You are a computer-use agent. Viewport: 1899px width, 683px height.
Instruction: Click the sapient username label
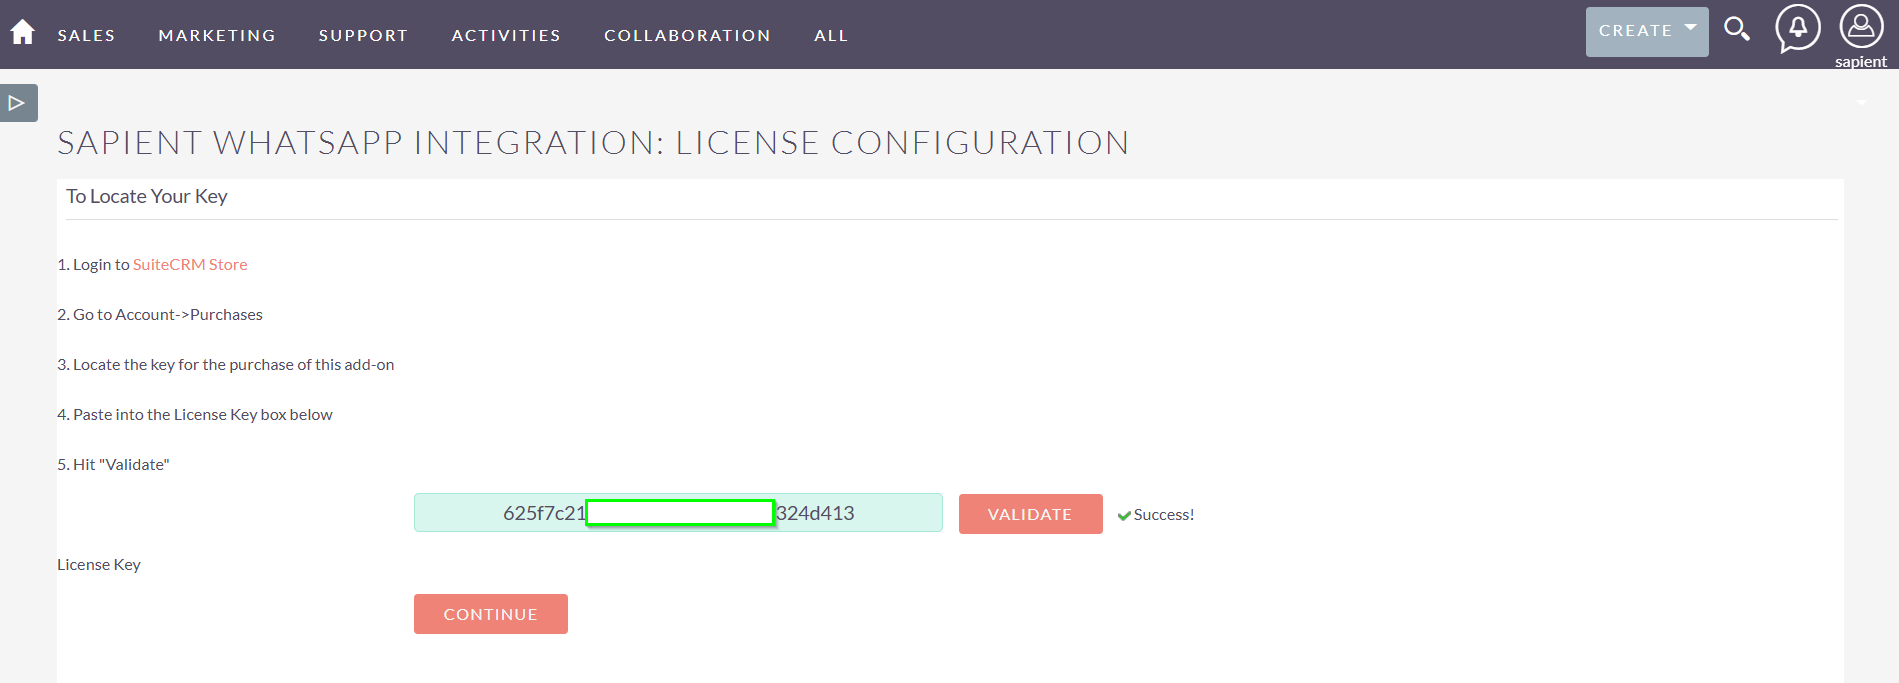pos(1860,62)
